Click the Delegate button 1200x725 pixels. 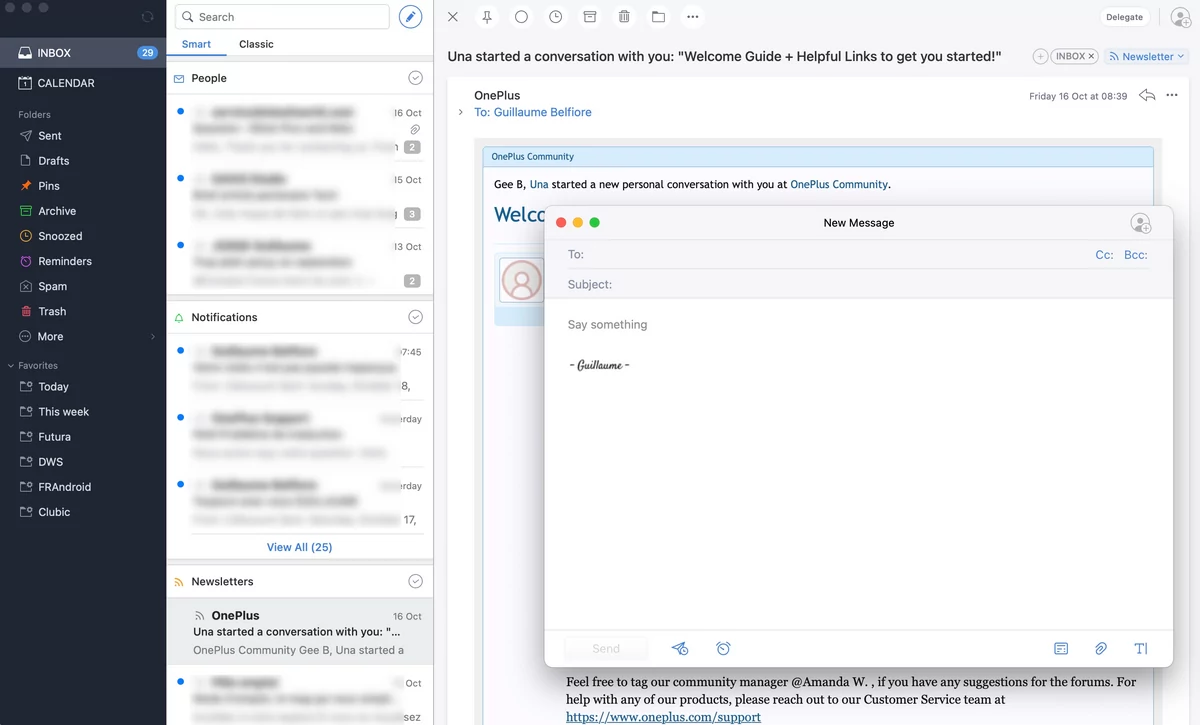coord(1124,17)
